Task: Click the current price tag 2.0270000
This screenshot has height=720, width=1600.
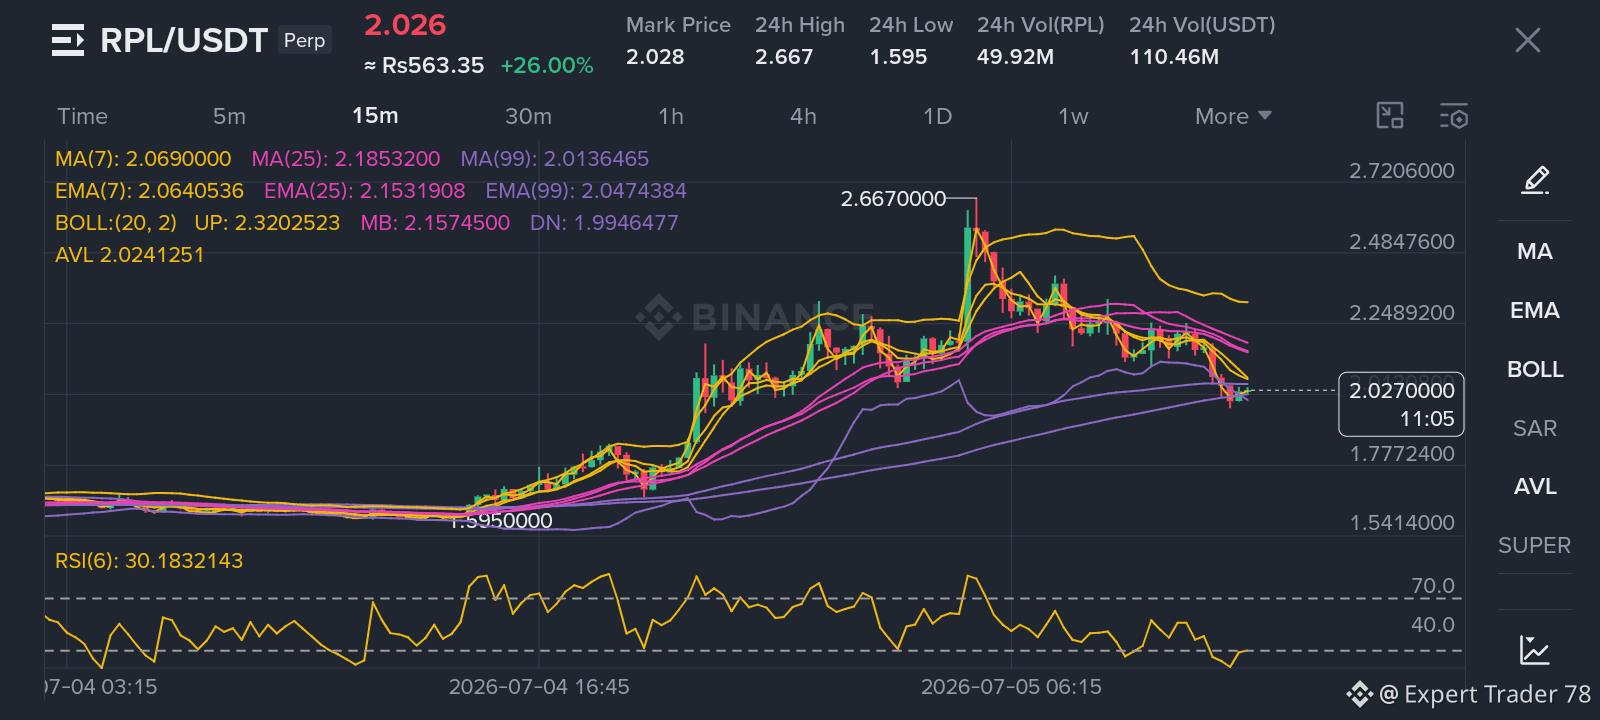Action: click(x=1401, y=404)
